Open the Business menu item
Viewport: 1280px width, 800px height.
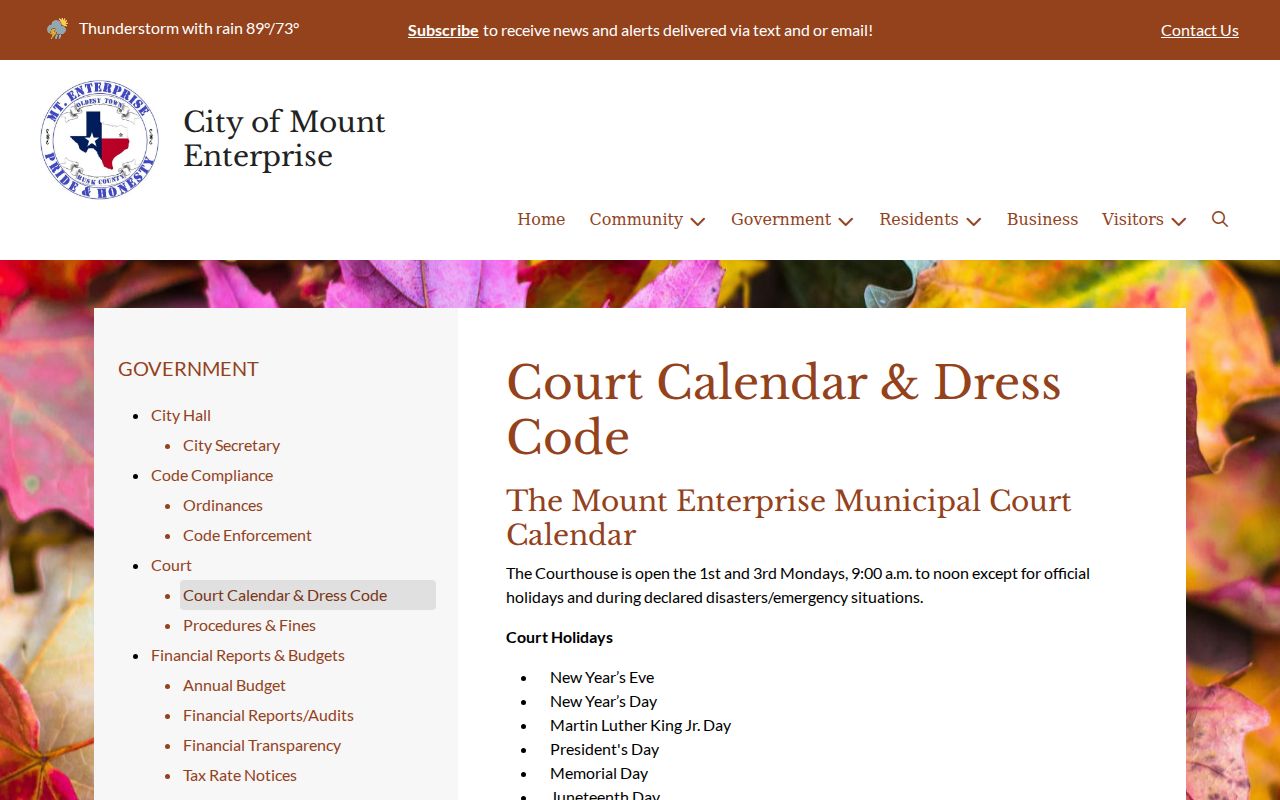click(x=1042, y=219)
